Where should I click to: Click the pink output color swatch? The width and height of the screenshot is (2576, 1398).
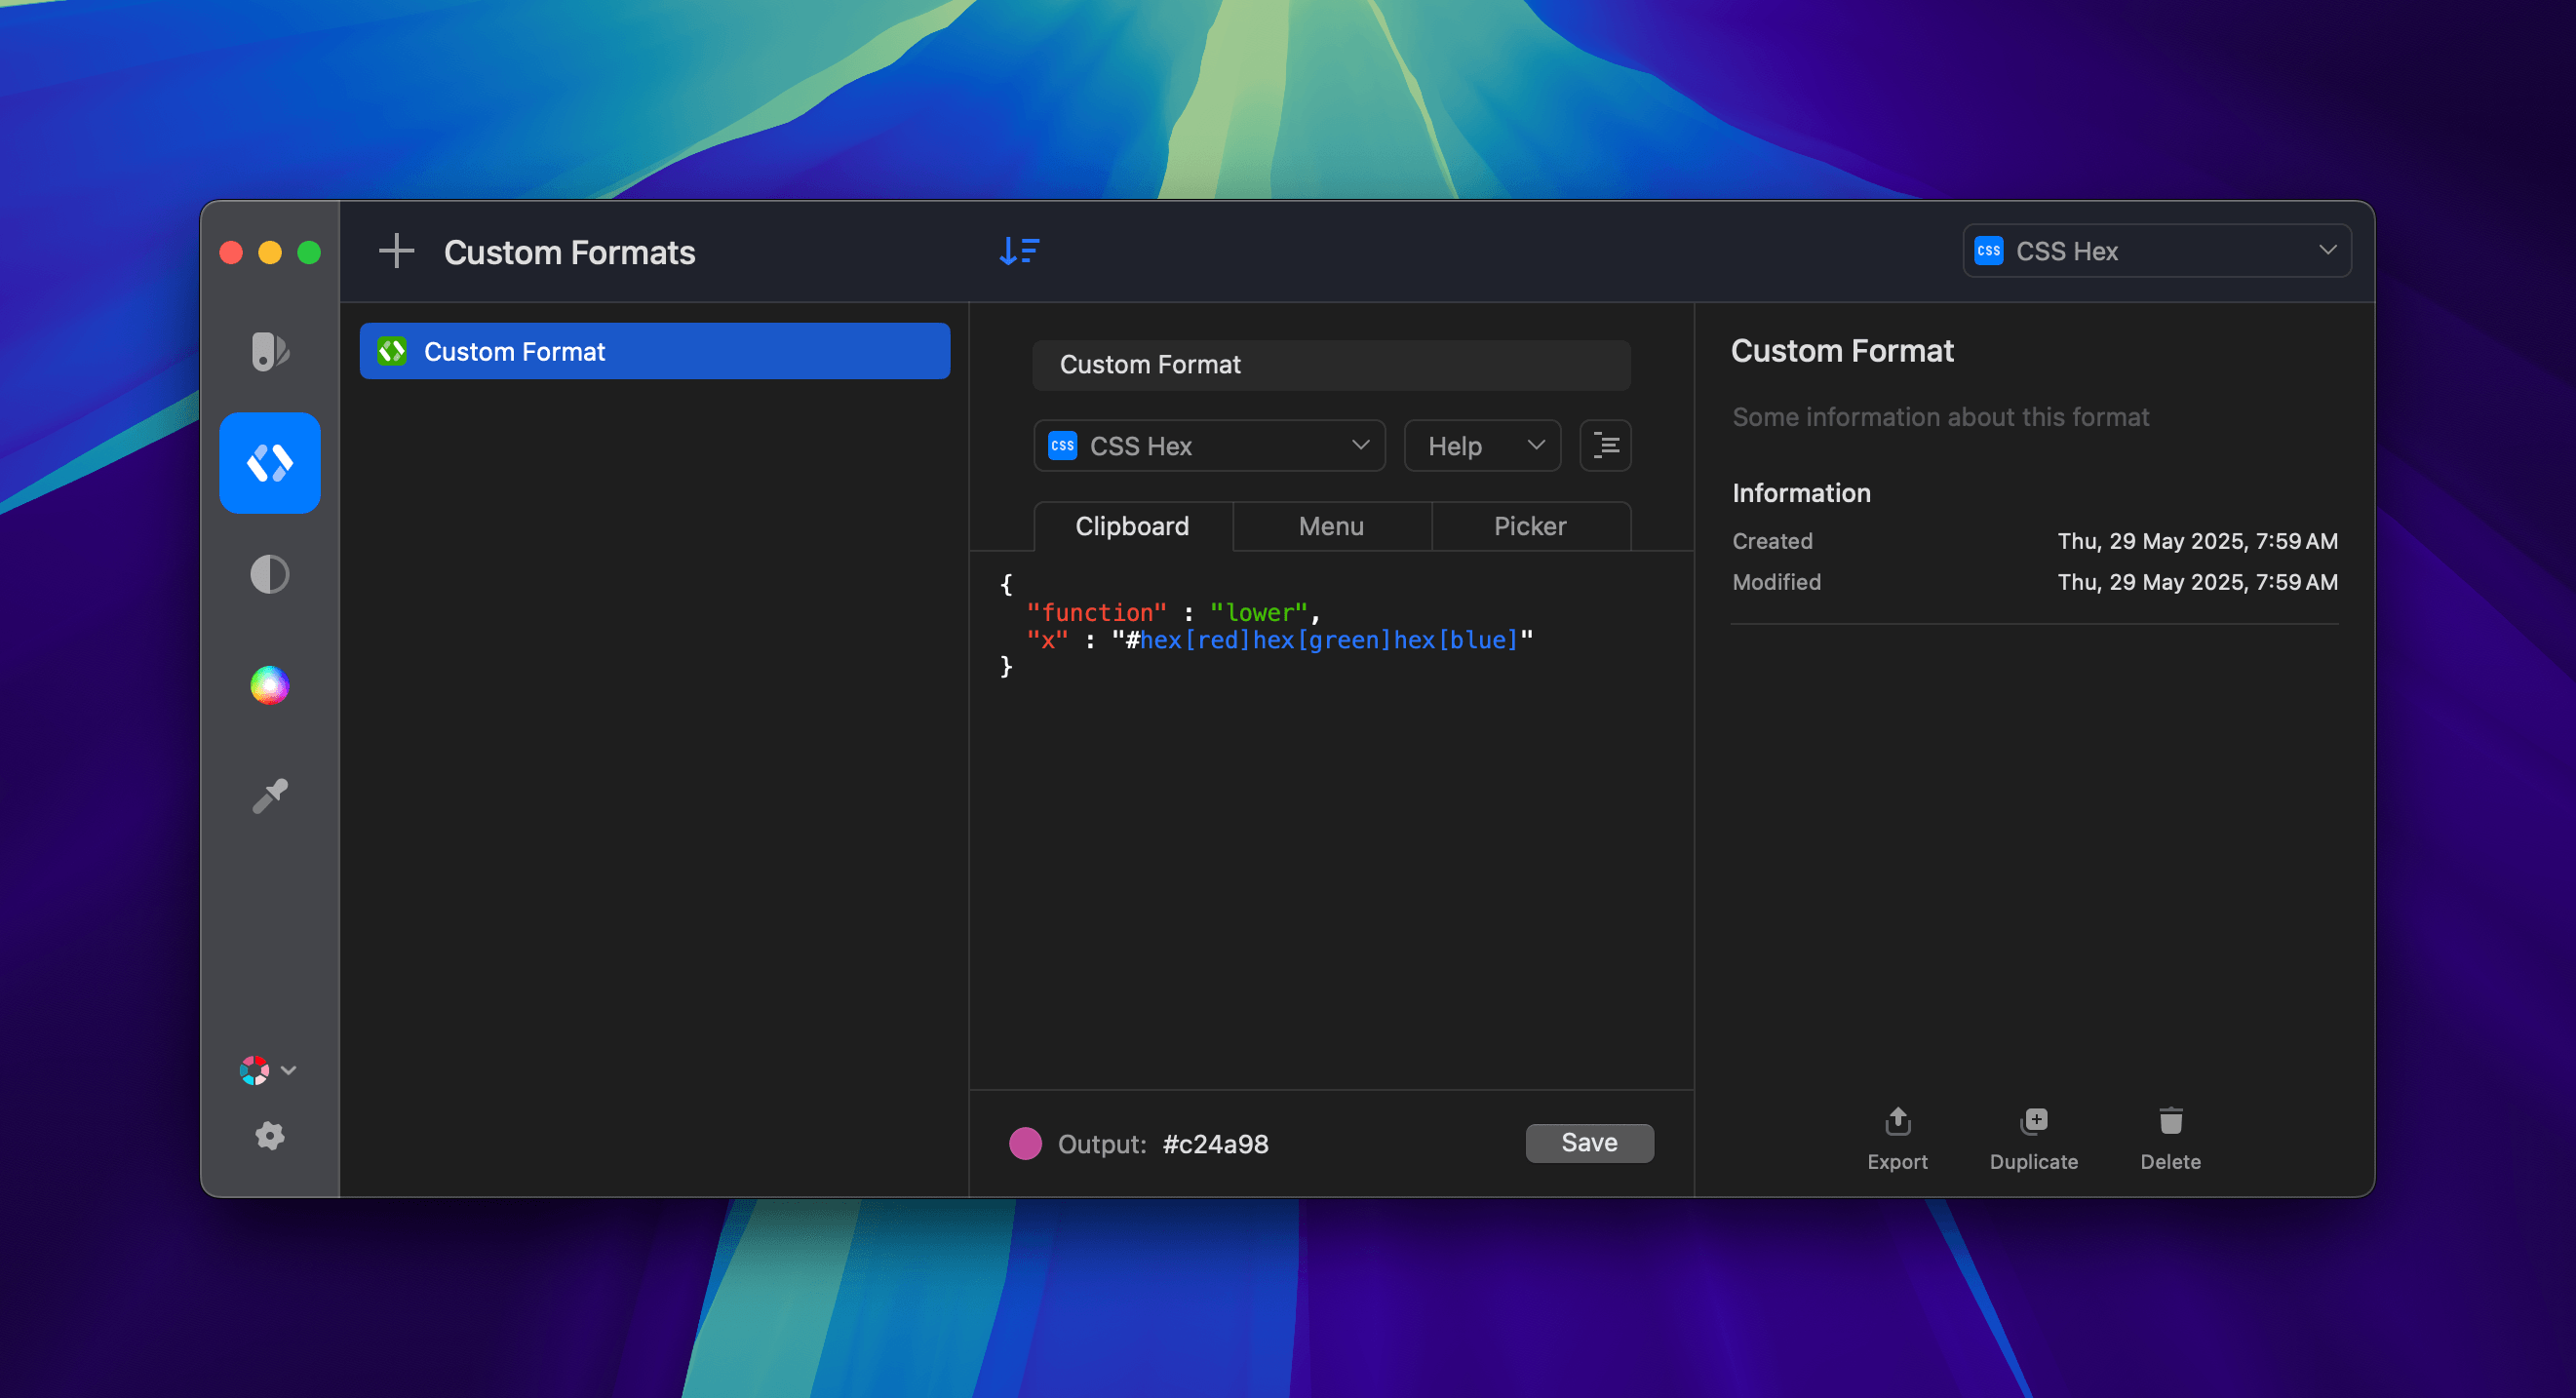[1024, 1143]
